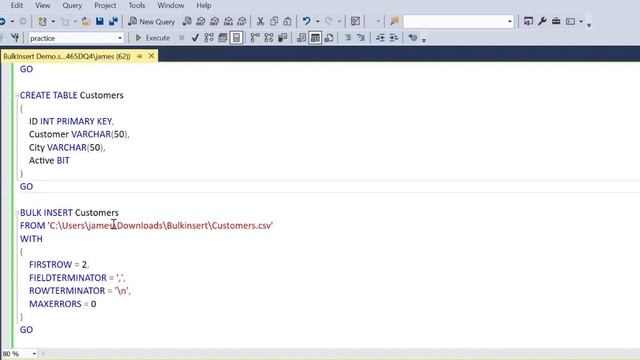Click the Change Connection plug icon
Viewport: 640px width, 360px height.
[15, 38]
